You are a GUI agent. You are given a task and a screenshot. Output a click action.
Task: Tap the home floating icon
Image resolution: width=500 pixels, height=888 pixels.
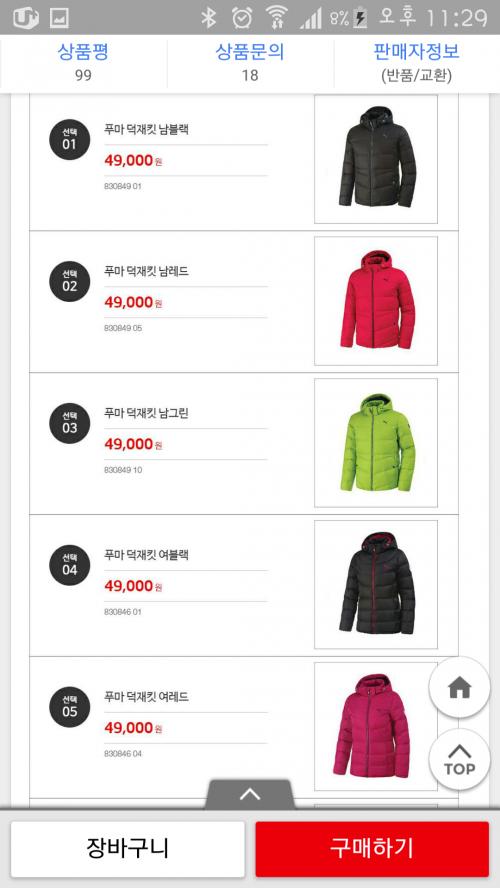[459, 688]
